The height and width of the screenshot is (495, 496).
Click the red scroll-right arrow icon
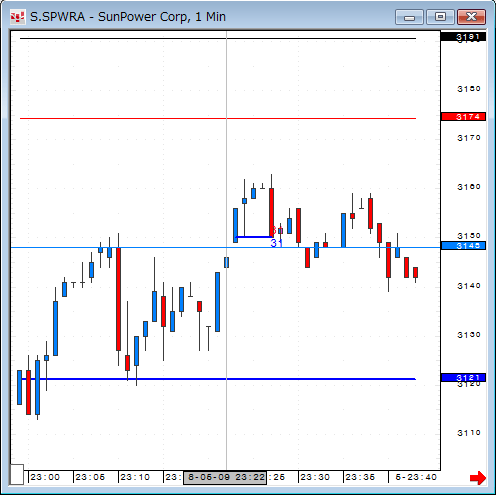(x=478, y=477)
